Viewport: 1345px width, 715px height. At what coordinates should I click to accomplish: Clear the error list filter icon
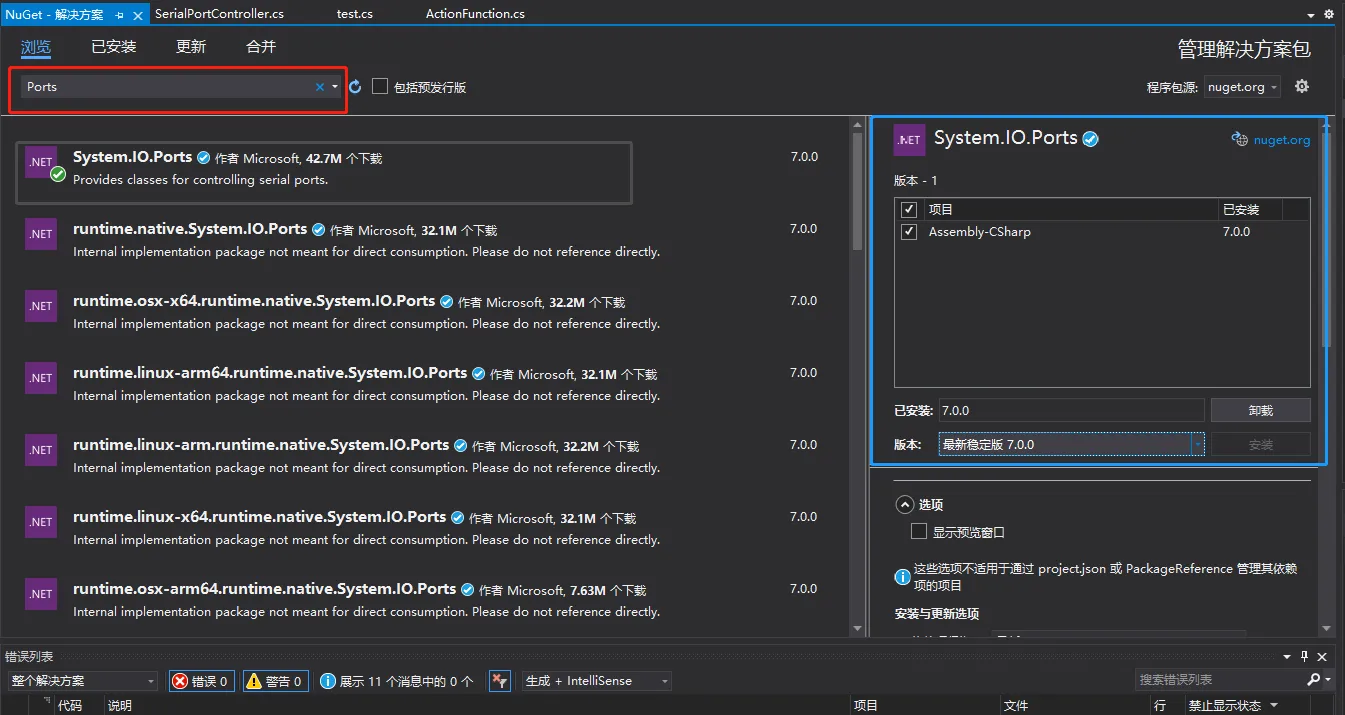[x=500, y=681]
